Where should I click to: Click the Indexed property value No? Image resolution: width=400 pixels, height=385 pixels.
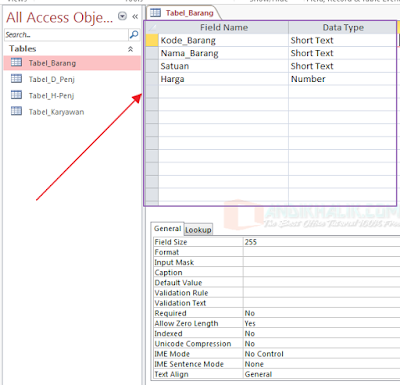tap(321, 333)
